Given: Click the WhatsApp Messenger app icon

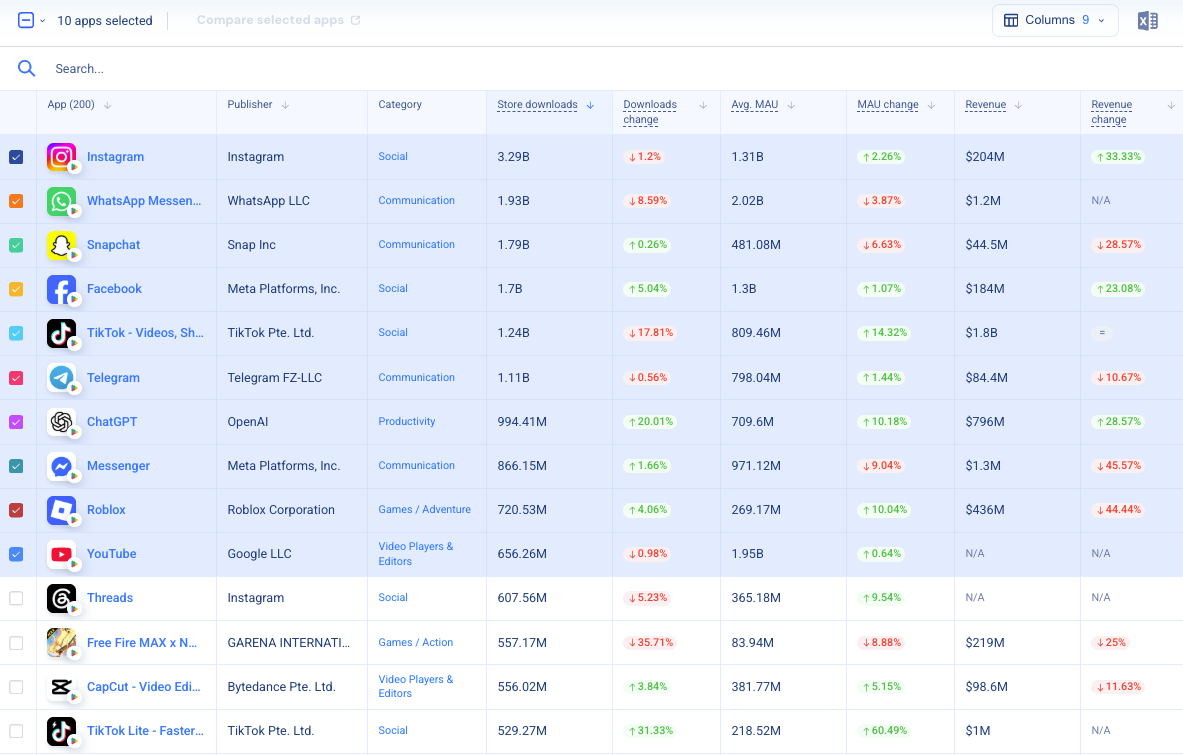Looking at the screenshot, I should tap(61, 201).
